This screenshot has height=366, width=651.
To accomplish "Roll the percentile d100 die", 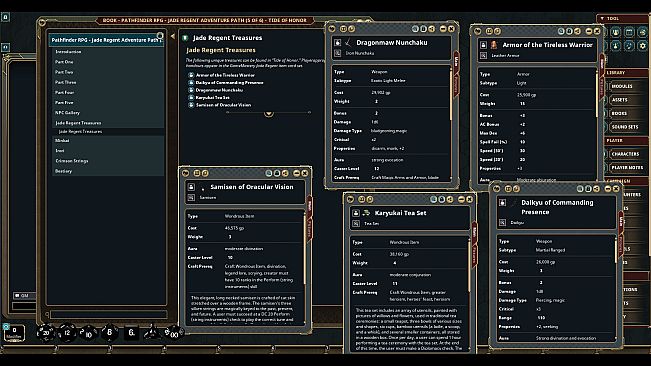I will coord(173,333).
